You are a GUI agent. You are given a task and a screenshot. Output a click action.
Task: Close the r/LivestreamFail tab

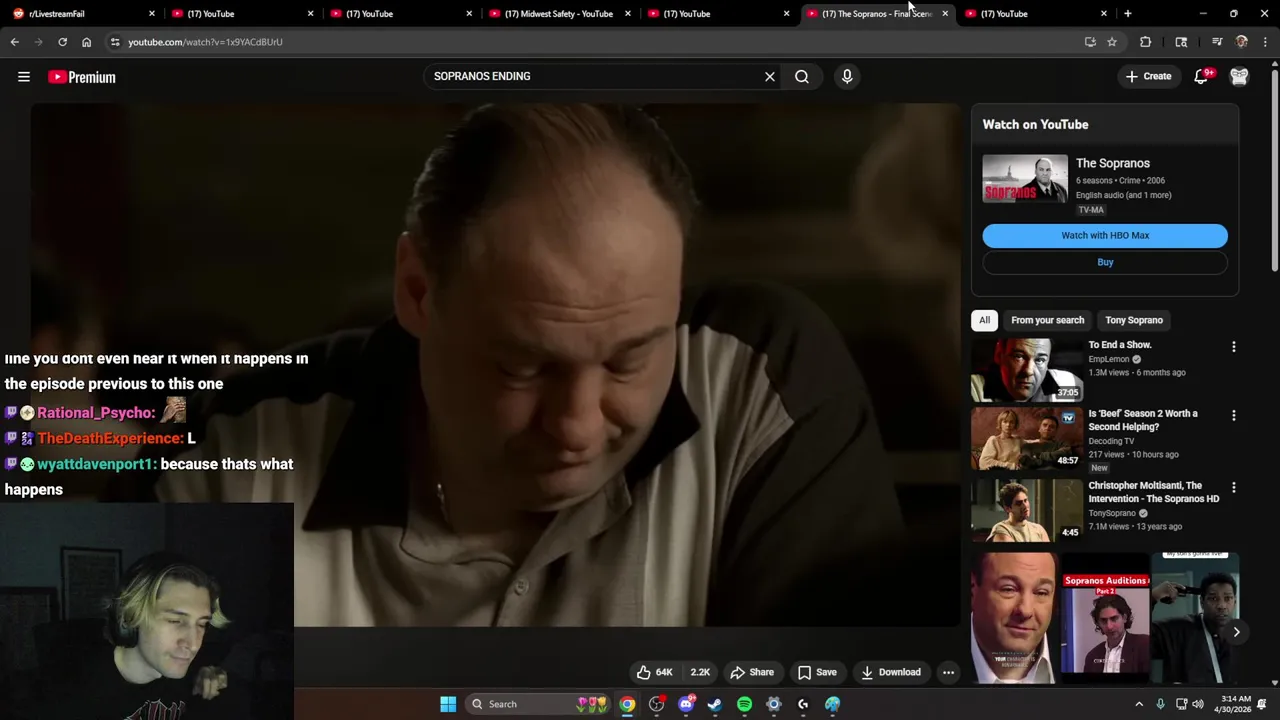[x=152, y=14]
